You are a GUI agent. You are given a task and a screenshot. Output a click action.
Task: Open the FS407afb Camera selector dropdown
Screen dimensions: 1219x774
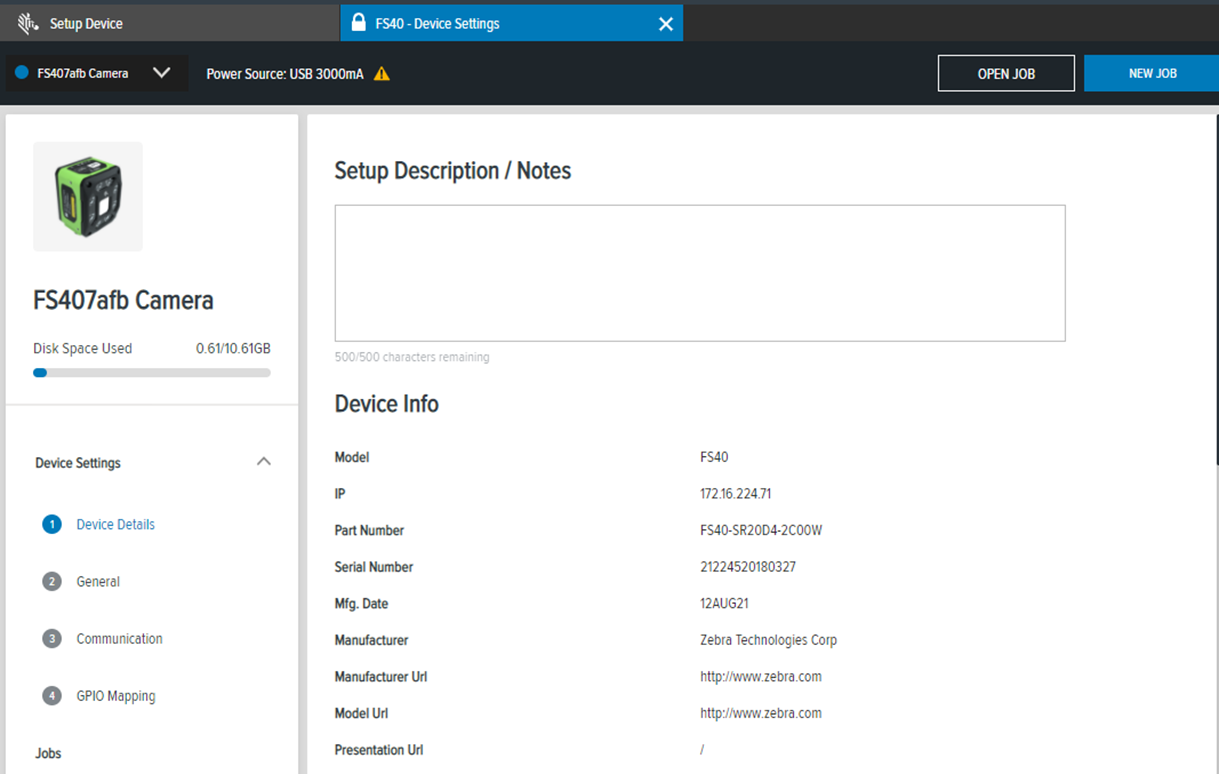point(160,72)
